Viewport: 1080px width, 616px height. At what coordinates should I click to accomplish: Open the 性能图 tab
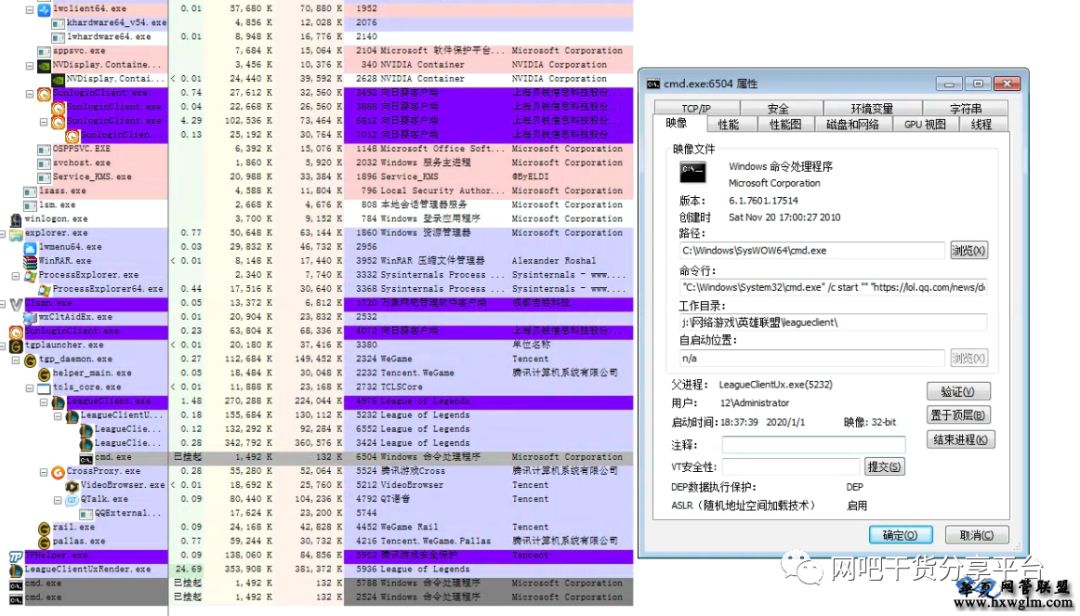786,124
